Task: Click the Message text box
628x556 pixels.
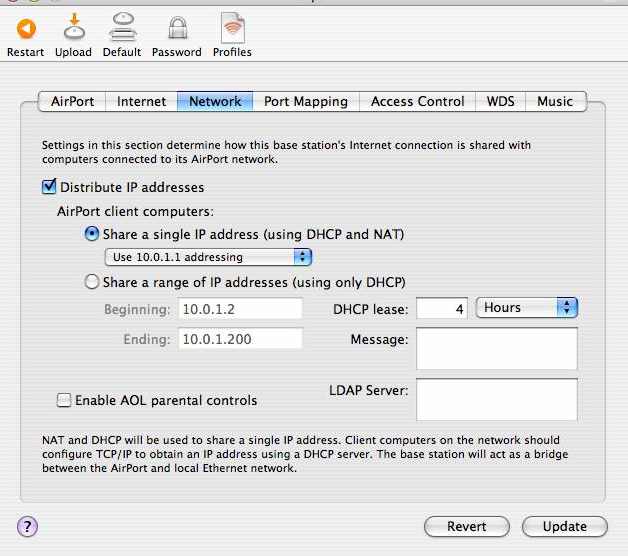Action: pyautogui.click(x=497, y=349)
